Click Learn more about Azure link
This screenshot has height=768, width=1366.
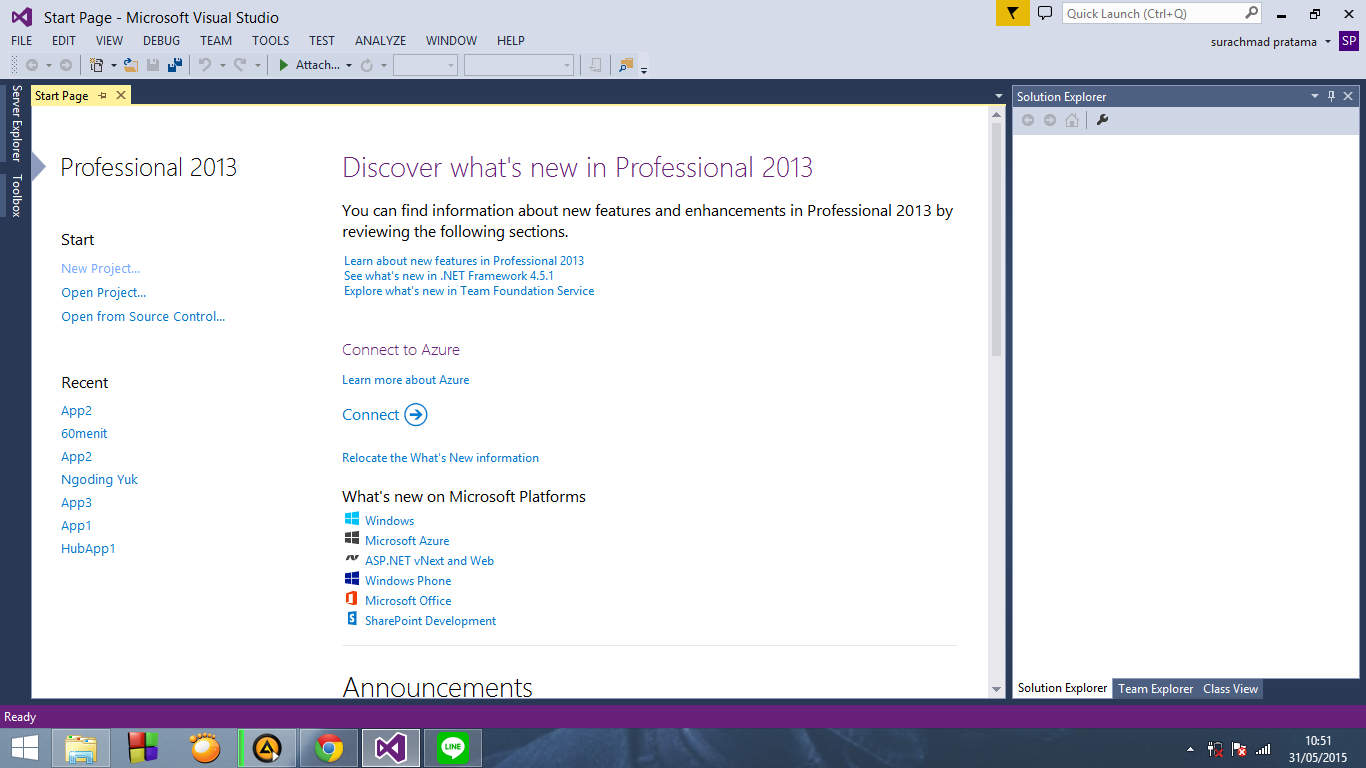coord(405,380)
